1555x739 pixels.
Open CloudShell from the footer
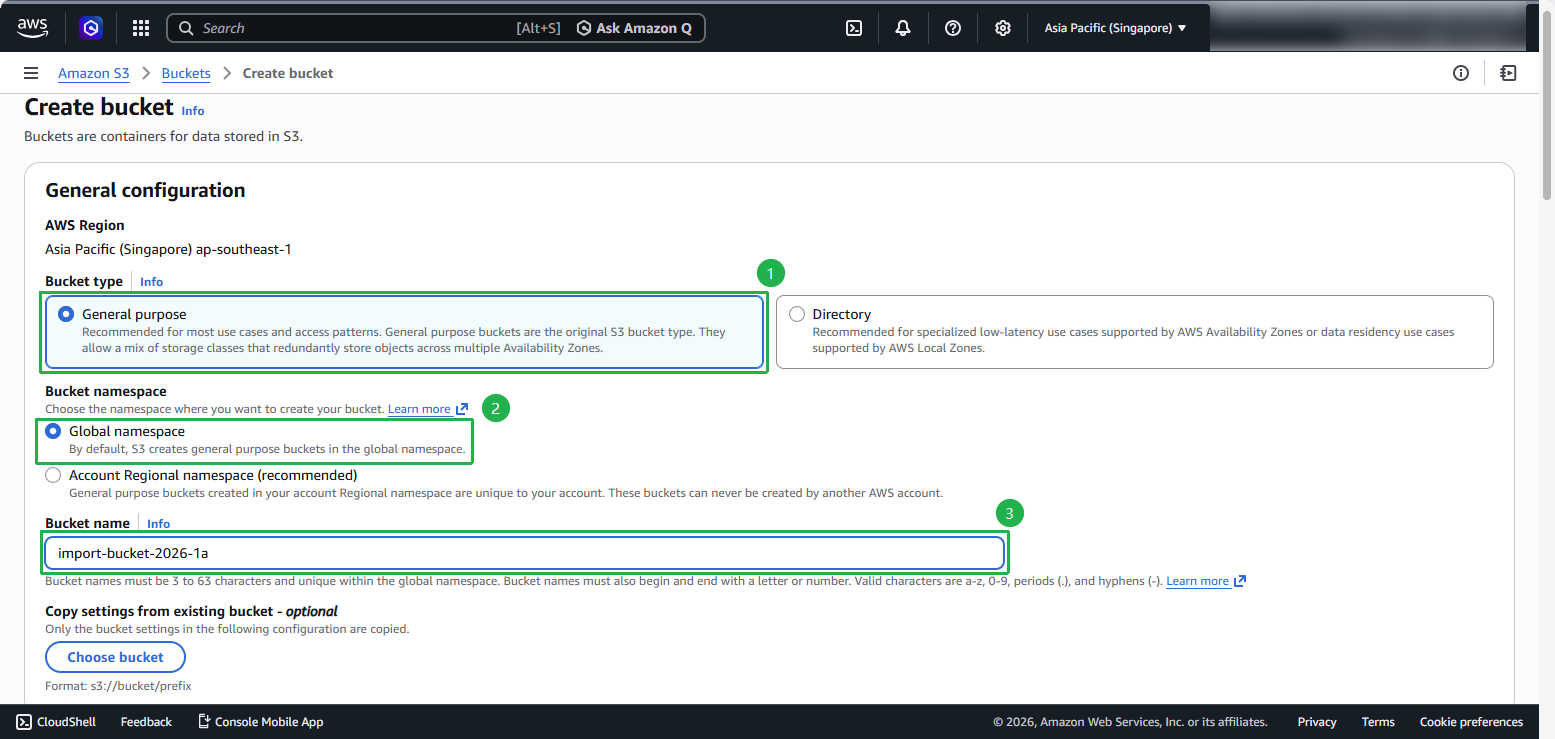pos(56,722)
